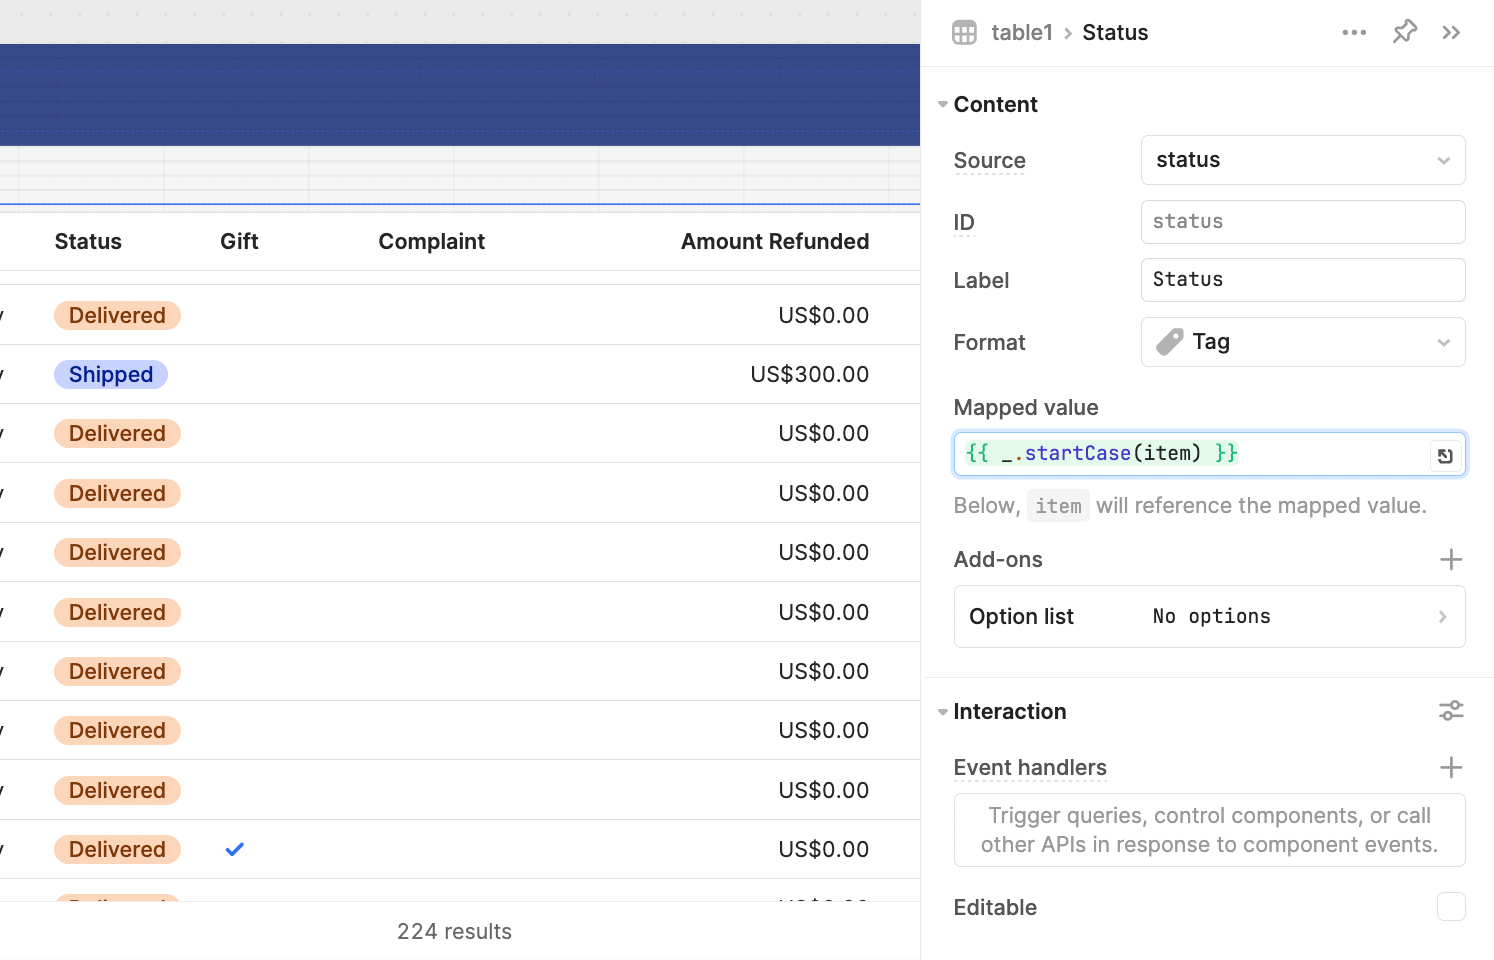1494x960 pixels.
Task: Add an event handler with plus icon
Action: (x=1451, y=768)
